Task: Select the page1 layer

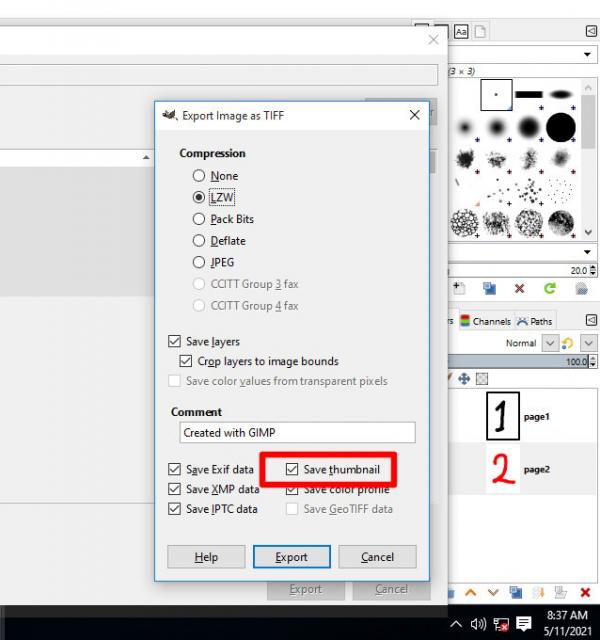Action: [522, 416]
